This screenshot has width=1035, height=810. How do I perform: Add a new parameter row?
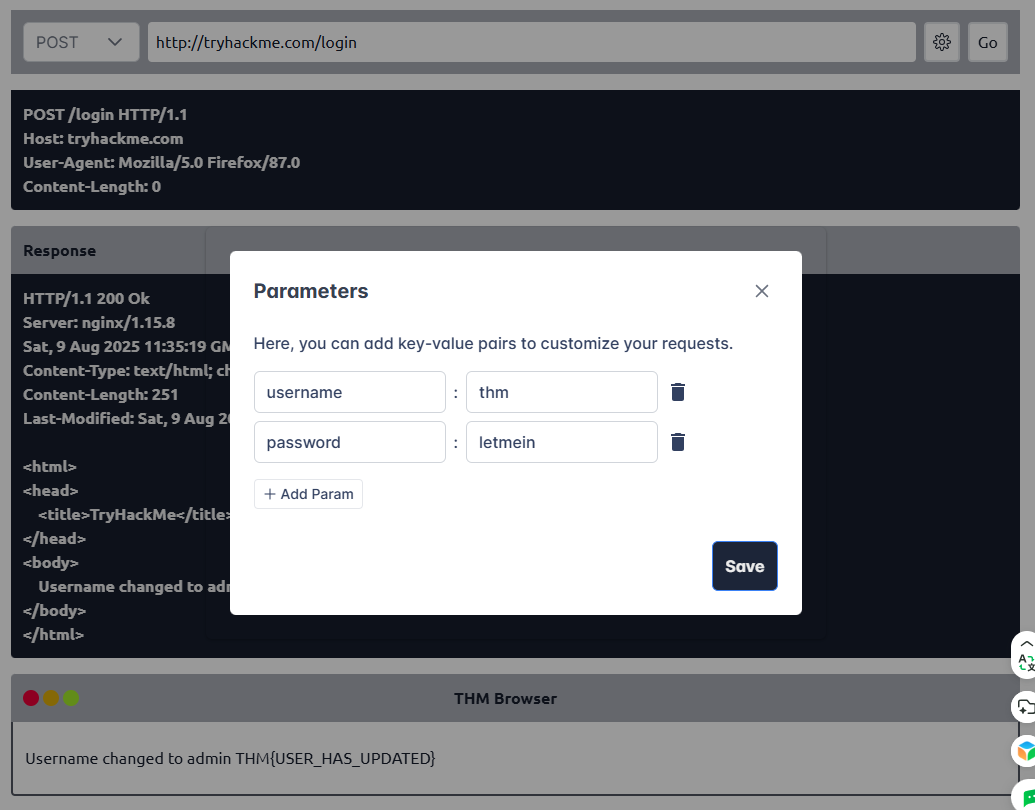click(x=308, y=494)
